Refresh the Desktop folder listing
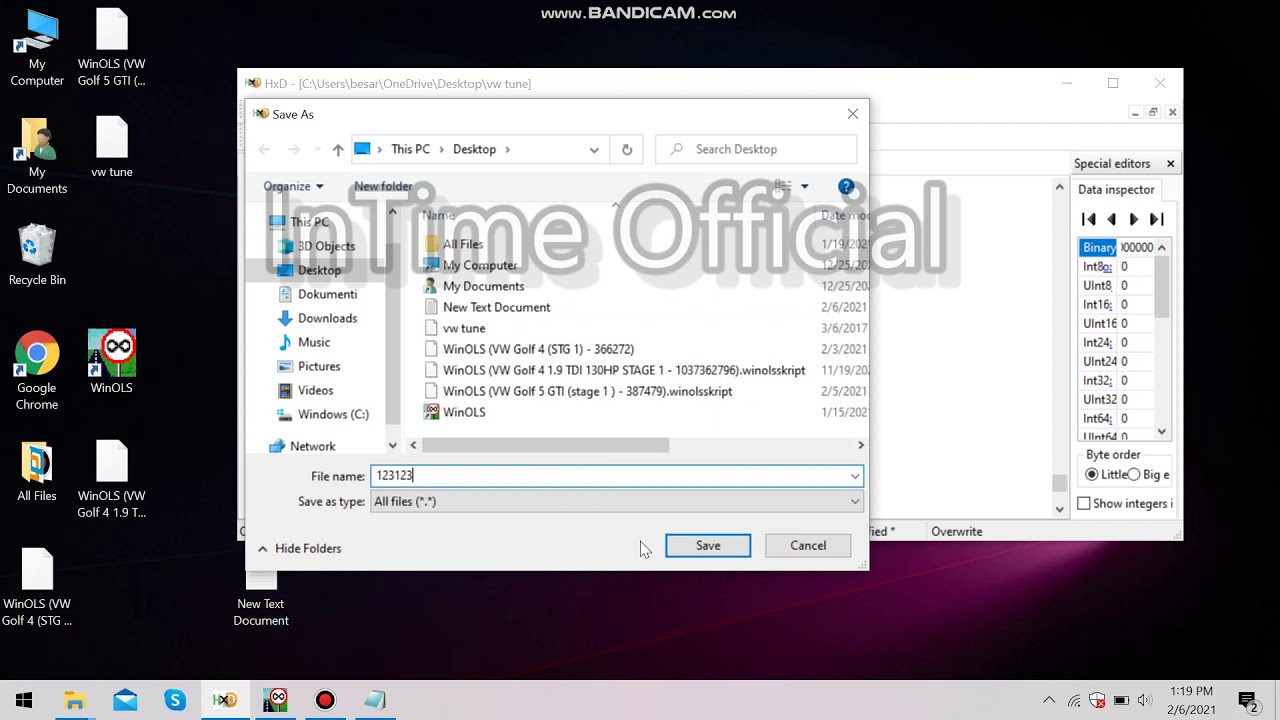Image resolution: width=1280 pixels, height=720 pixels. point(627,149)
